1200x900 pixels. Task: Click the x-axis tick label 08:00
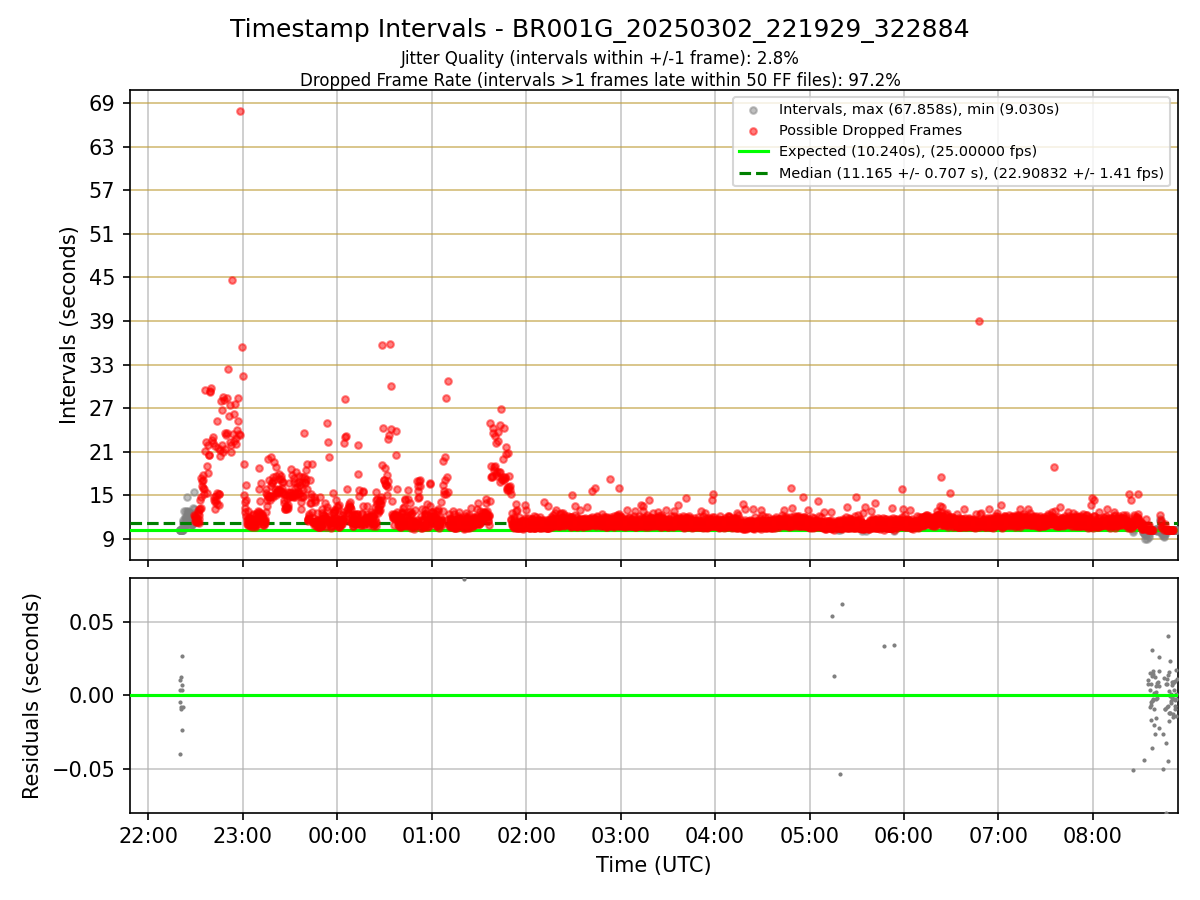(x=1093, y=834)
